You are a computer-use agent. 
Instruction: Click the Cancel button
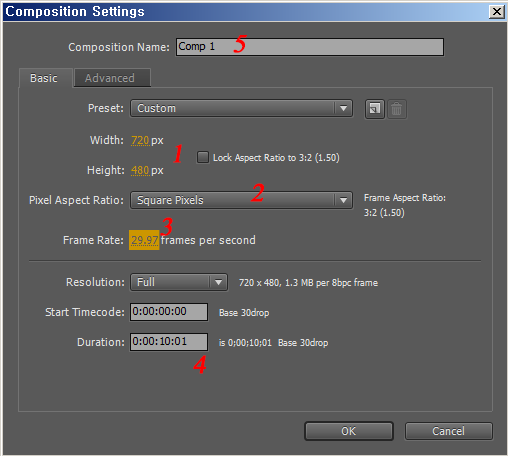[x=448, y=431]
